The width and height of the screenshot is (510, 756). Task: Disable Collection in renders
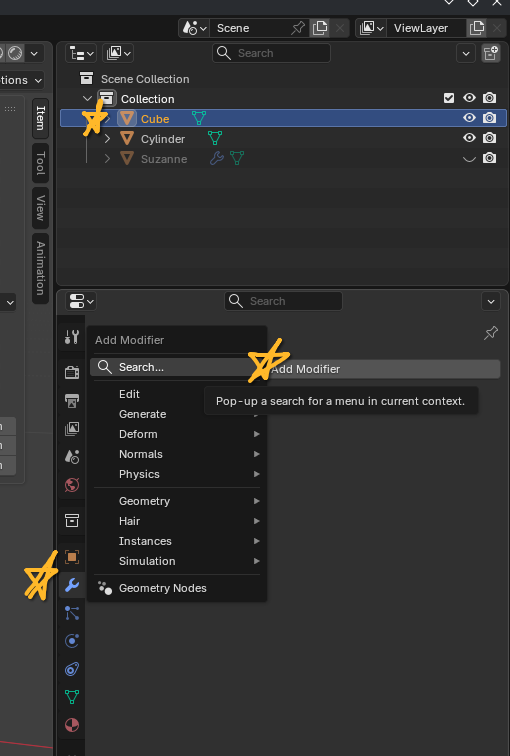tap(489, 98)
